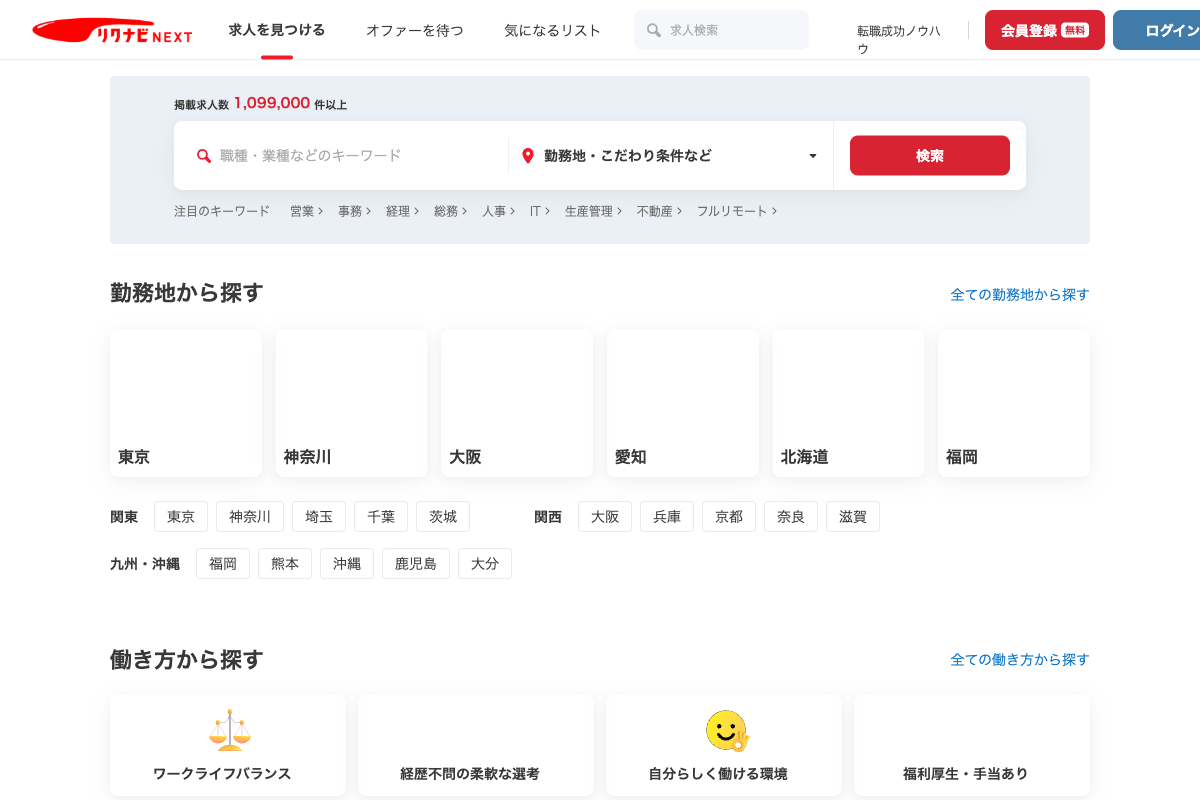Choose the 京都 chip under 関西
The width and height of the screenshot is (1200, 800).
point(729,517)
